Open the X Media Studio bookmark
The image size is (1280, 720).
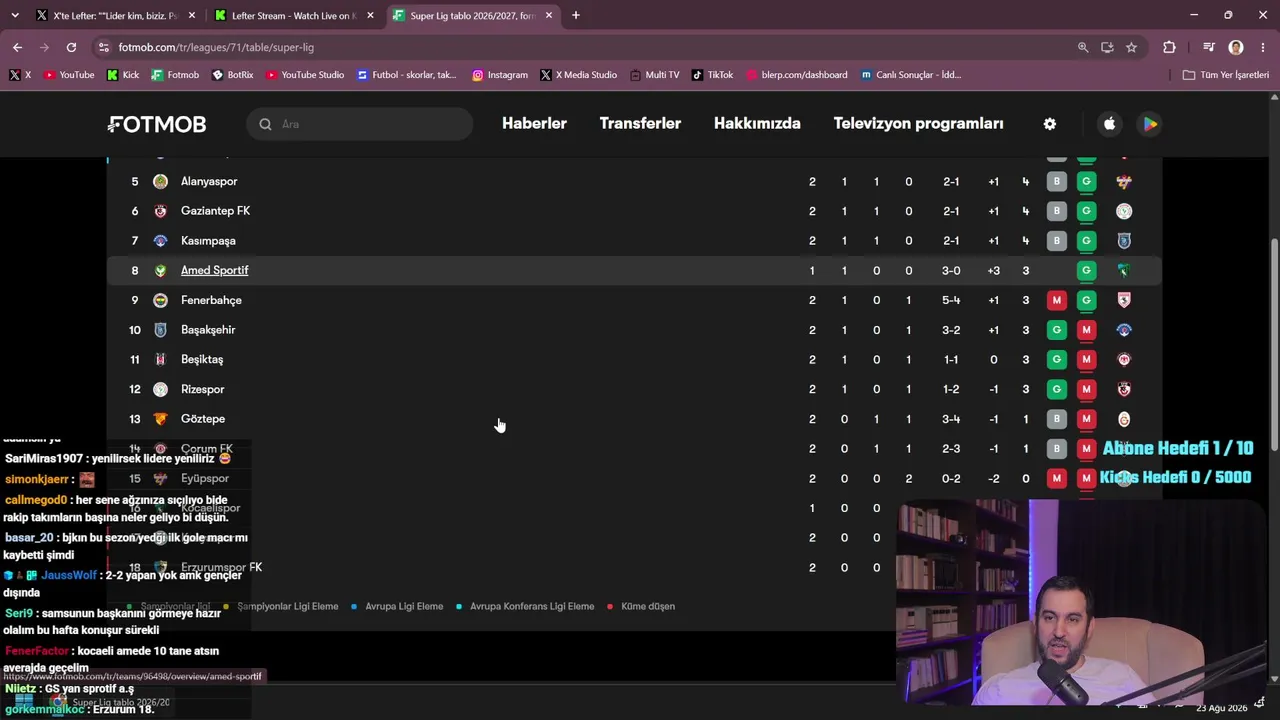tap(578, 75)
